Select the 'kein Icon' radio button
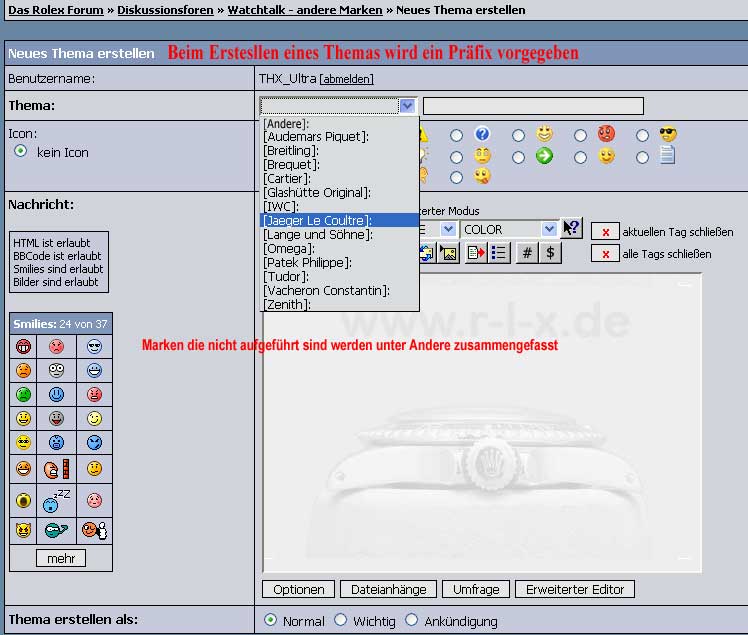This screenshot has height=635, width=748. coord(21,151)
